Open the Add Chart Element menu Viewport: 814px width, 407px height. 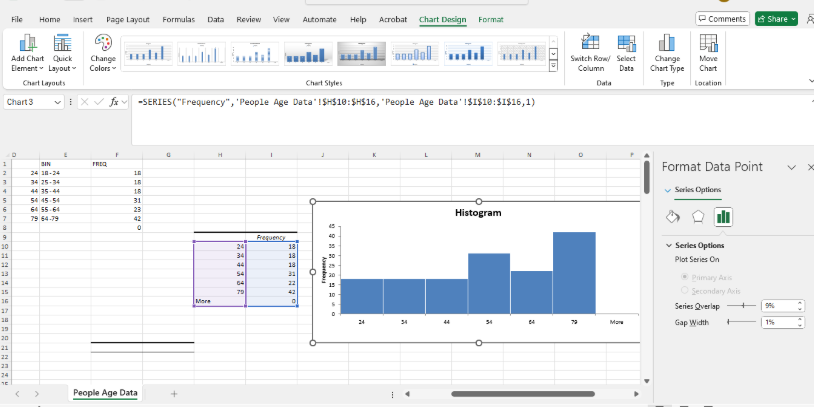coord(27,50)
